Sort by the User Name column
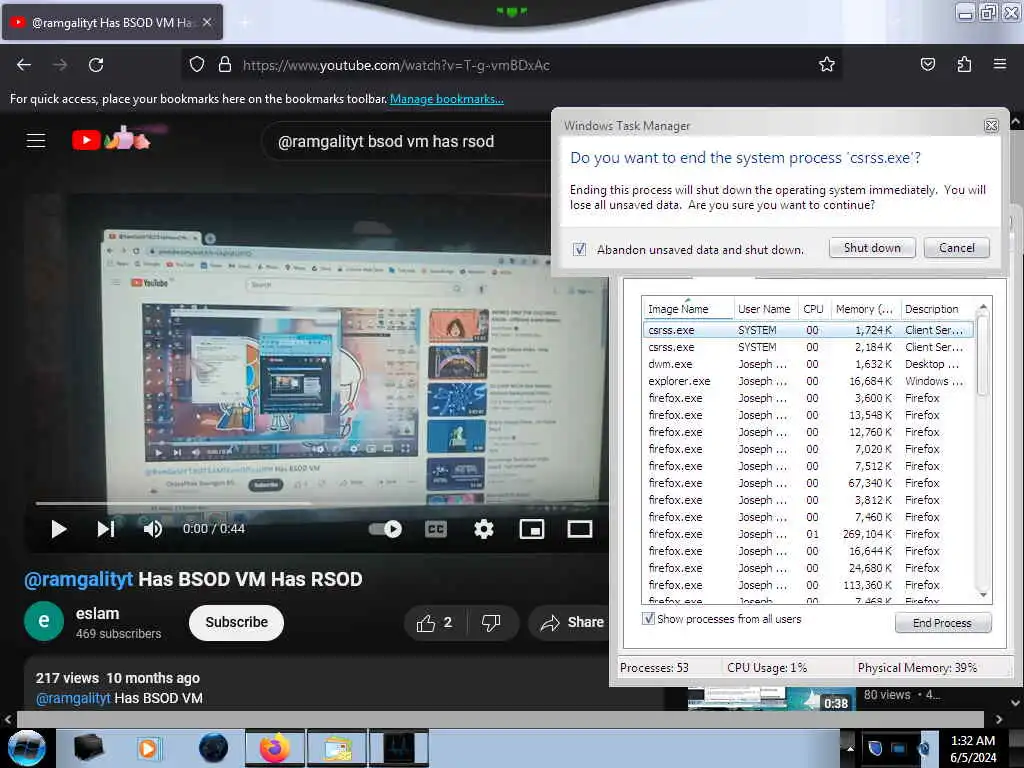 click(764, 309)
